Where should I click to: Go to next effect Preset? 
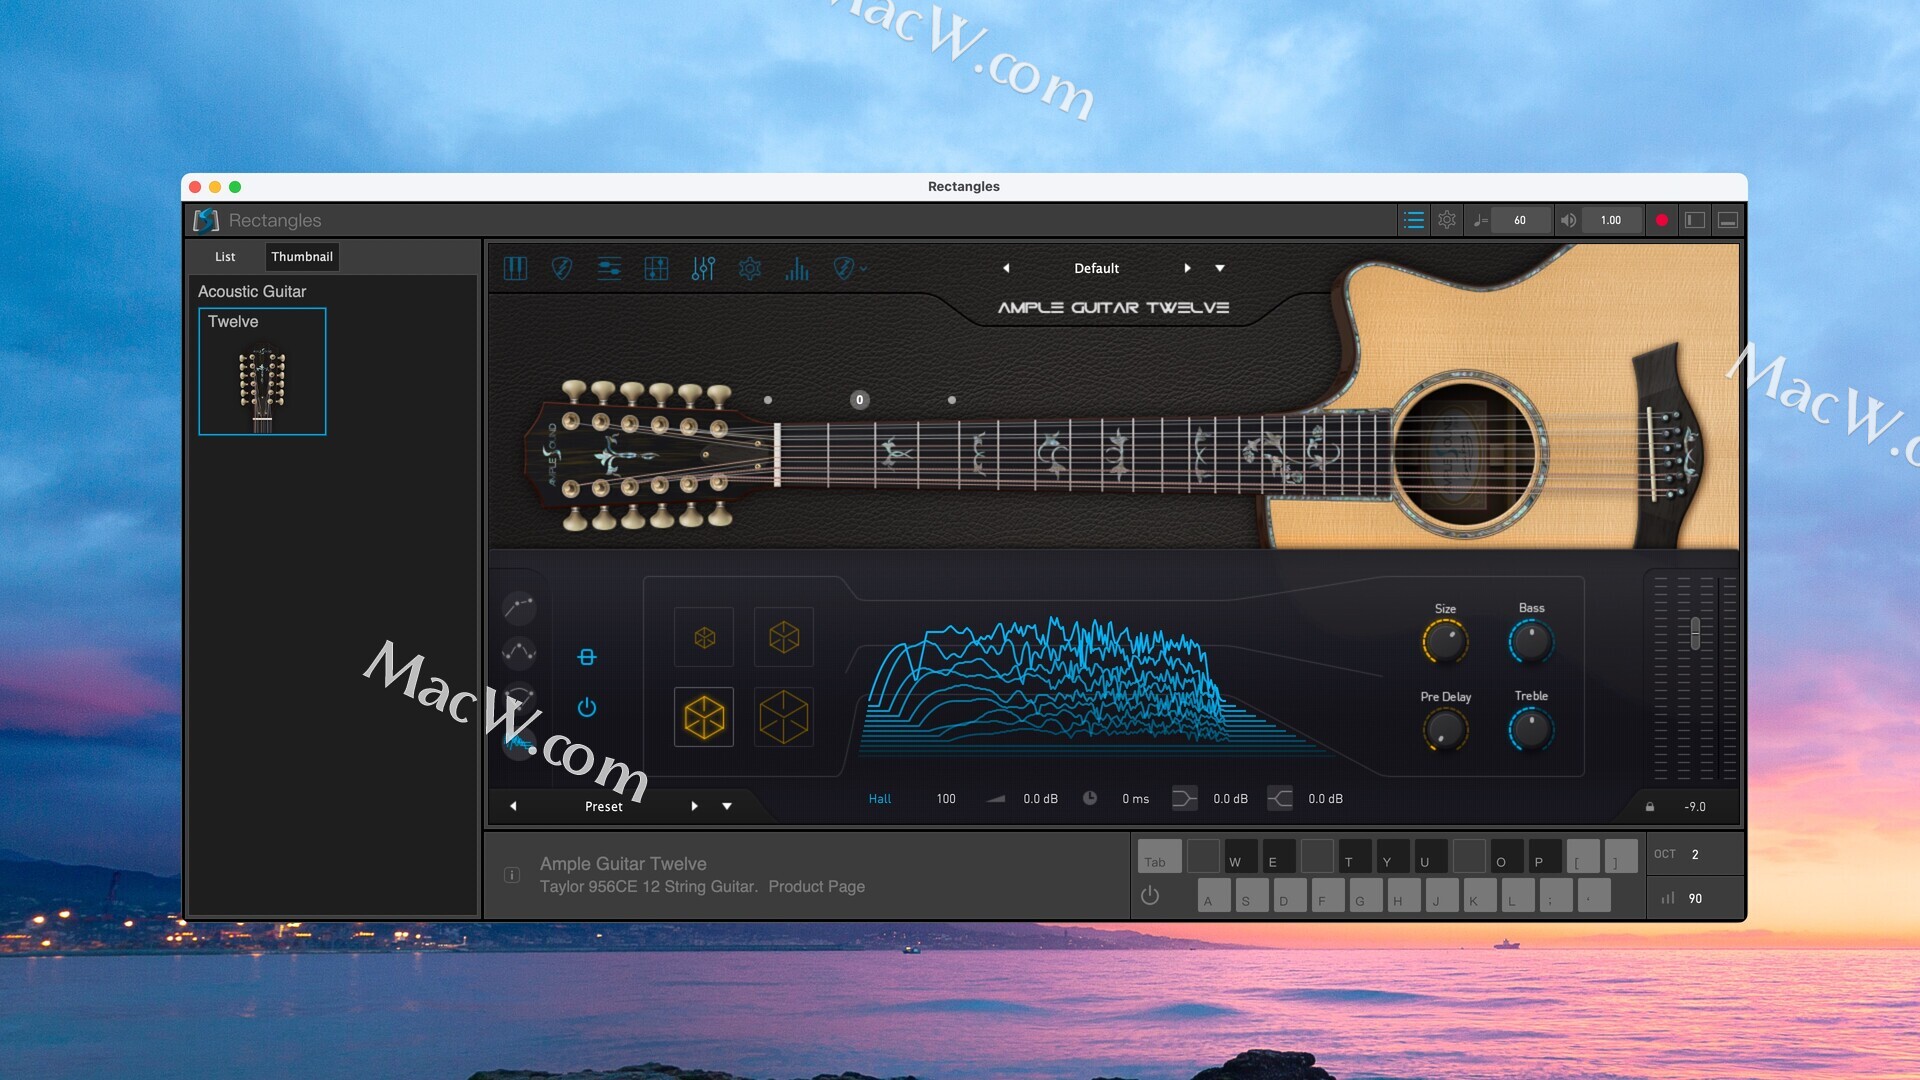(694, 806)
